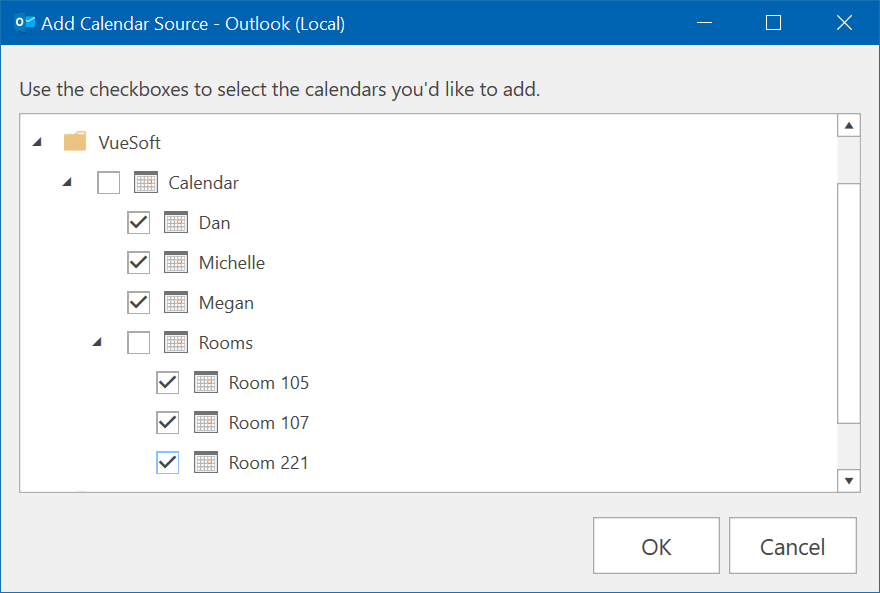Collapse the Calendar tree node
Screen dimensions: 880x593
[67, 182]
